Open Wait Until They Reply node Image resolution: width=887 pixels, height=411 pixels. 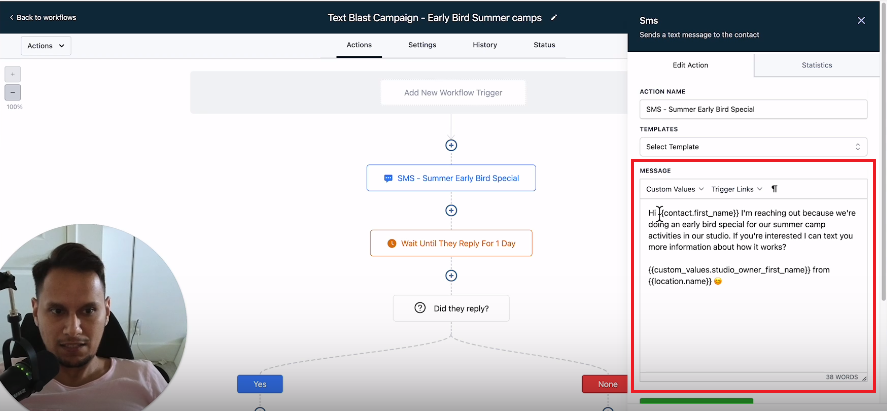click(451, 243)
